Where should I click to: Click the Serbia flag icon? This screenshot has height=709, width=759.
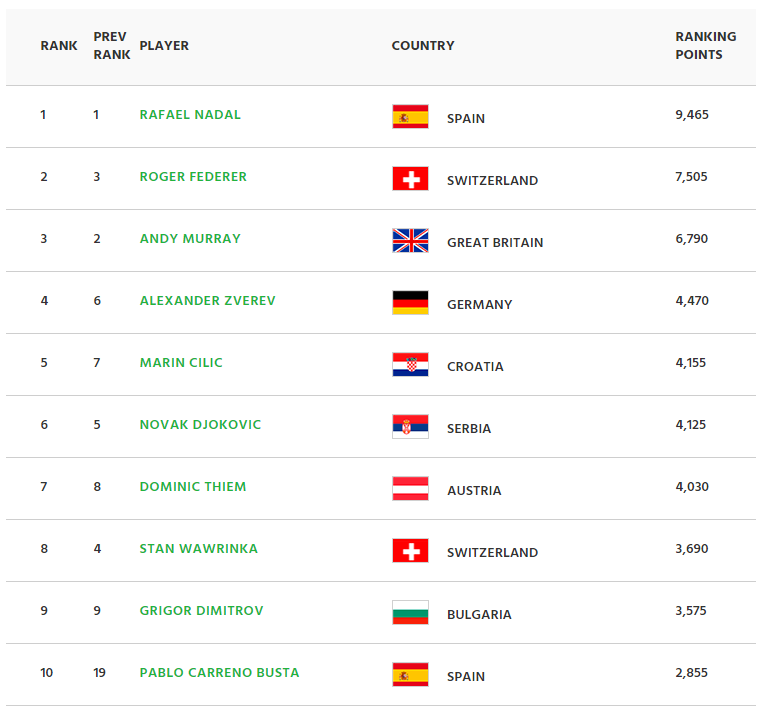410,427
